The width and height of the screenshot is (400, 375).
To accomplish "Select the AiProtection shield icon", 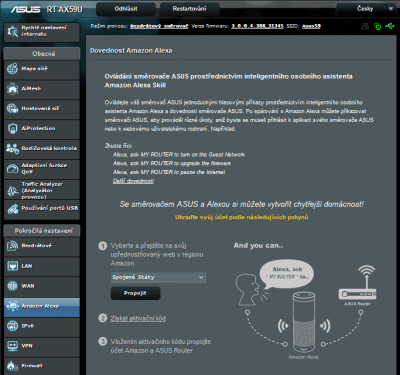I will click(x=12, y=129).
